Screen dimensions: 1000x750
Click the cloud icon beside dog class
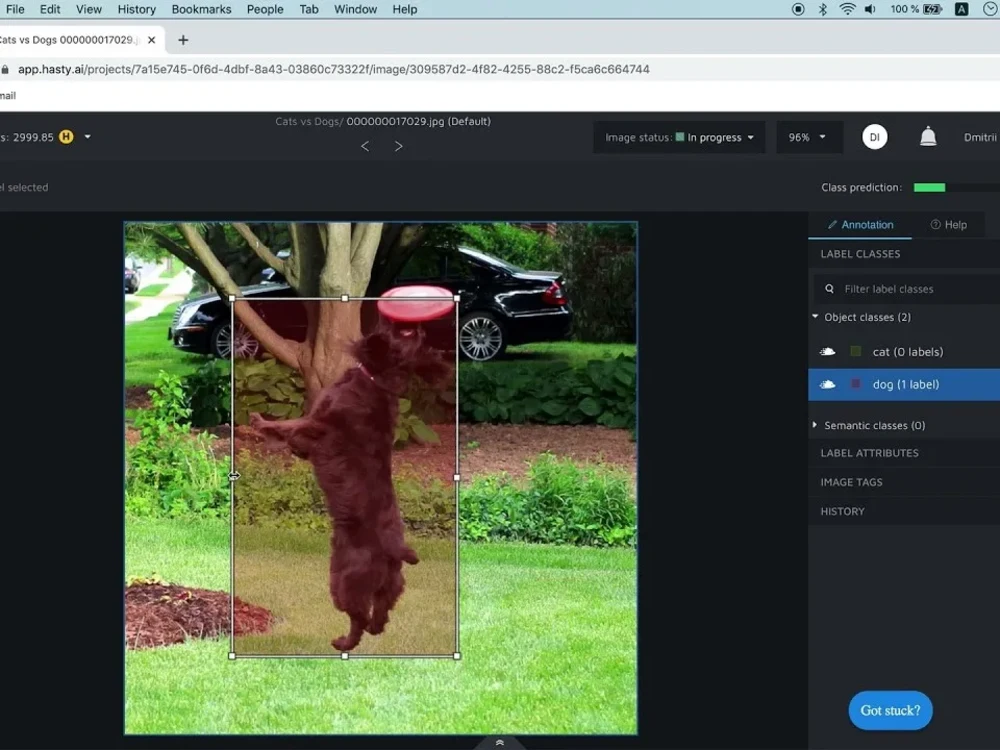[827, 385]
